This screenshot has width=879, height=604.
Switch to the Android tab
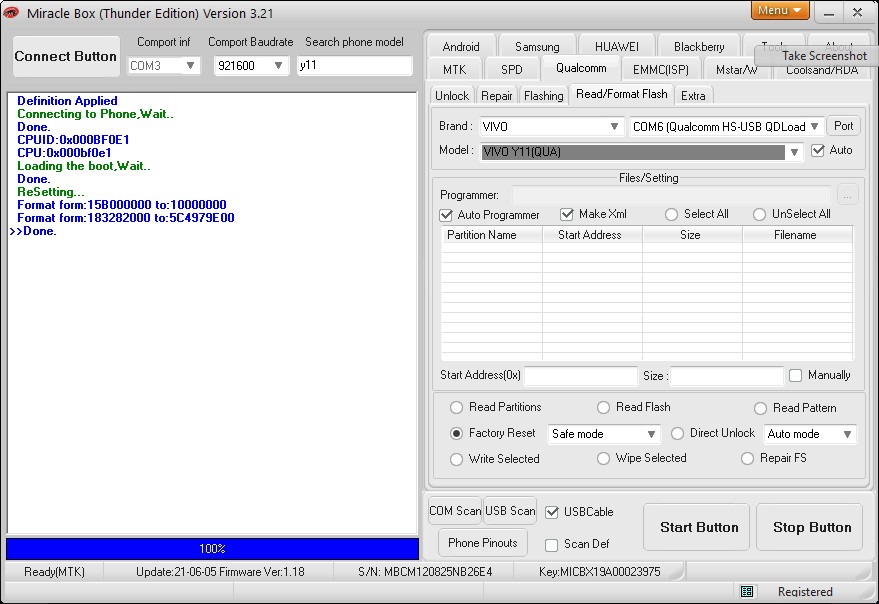pos(461,47)
